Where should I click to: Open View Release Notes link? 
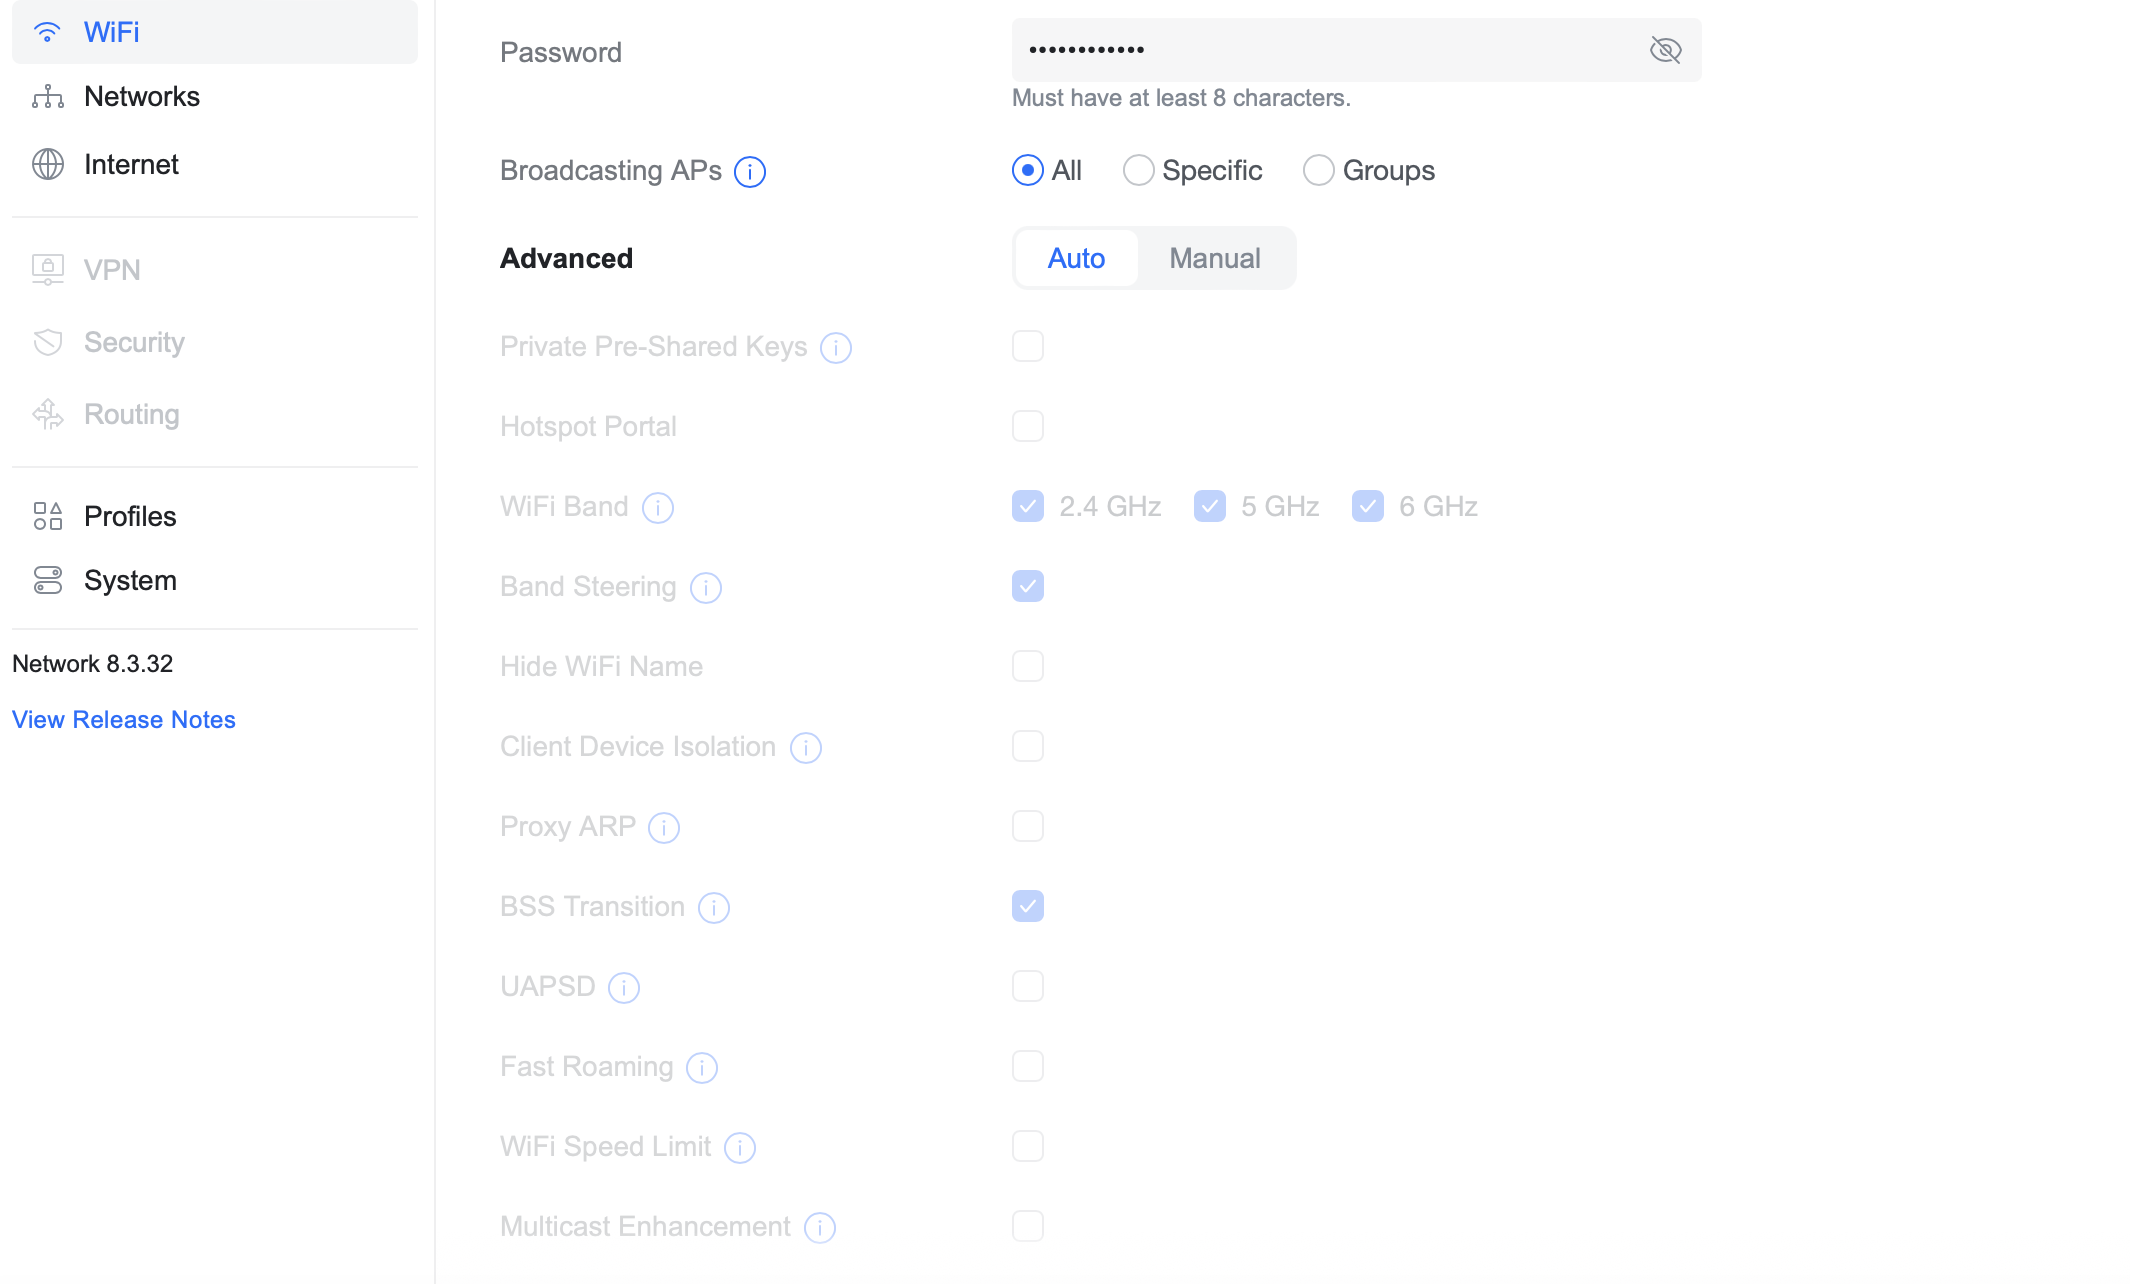pos(124,720)
